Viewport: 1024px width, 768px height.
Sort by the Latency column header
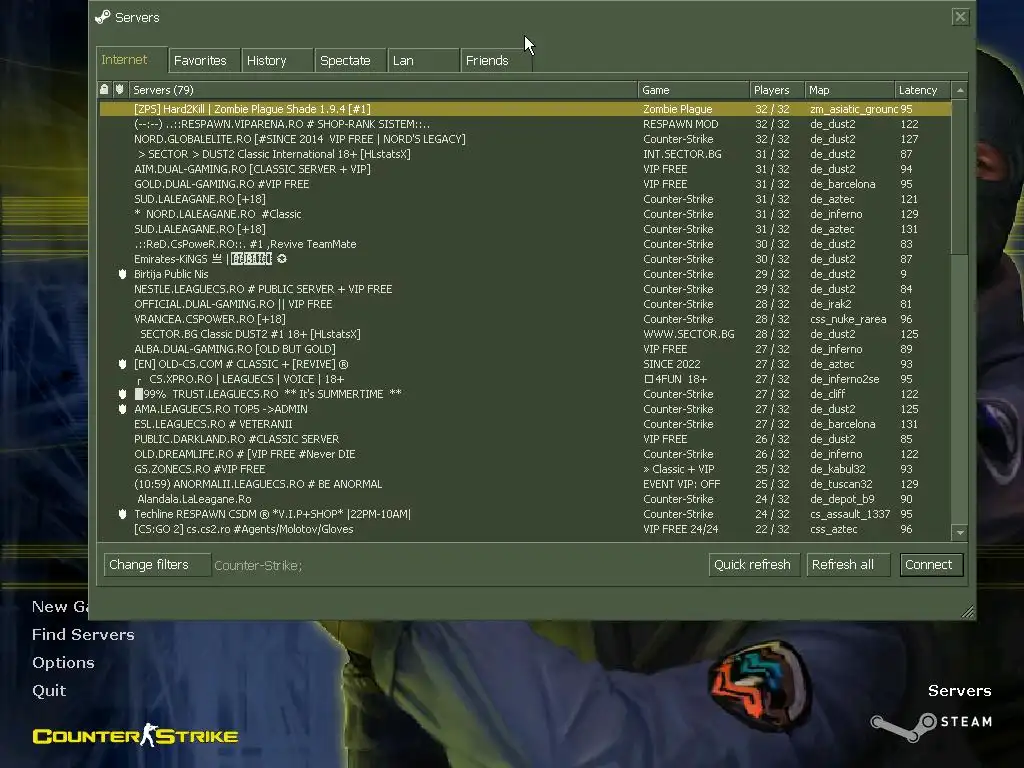tap(923, 90)
